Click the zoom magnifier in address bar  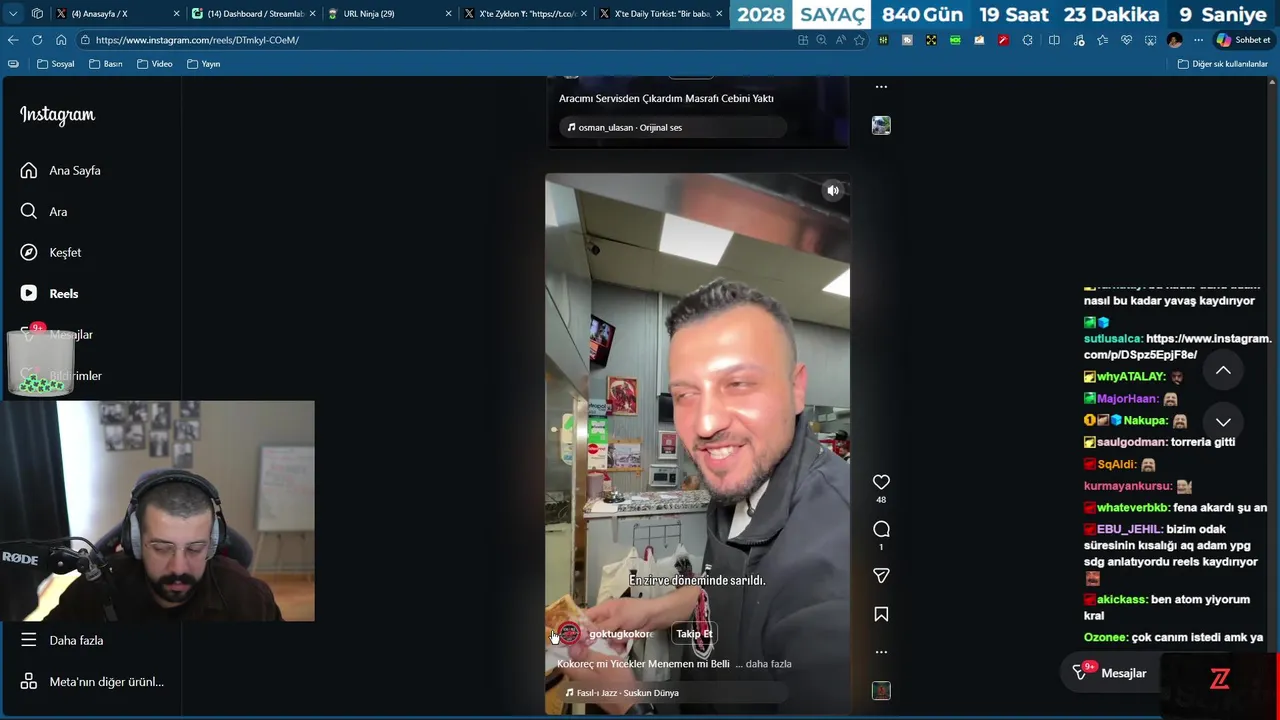coord(821,40)
